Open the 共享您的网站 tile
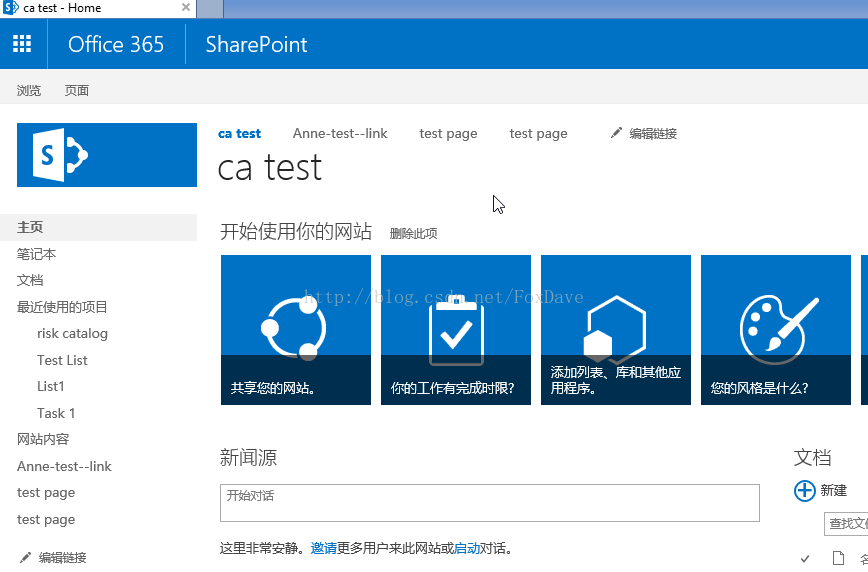The width and height of the screenshot is (868, 572). click(x=296, y=330)
